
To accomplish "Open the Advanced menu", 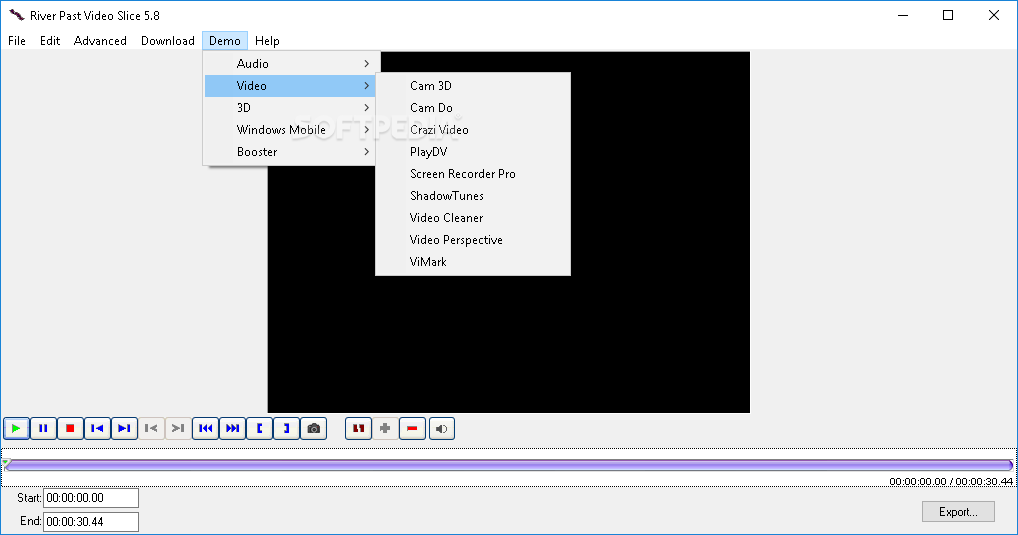I will pyautogui.click(x=100, y=41).
